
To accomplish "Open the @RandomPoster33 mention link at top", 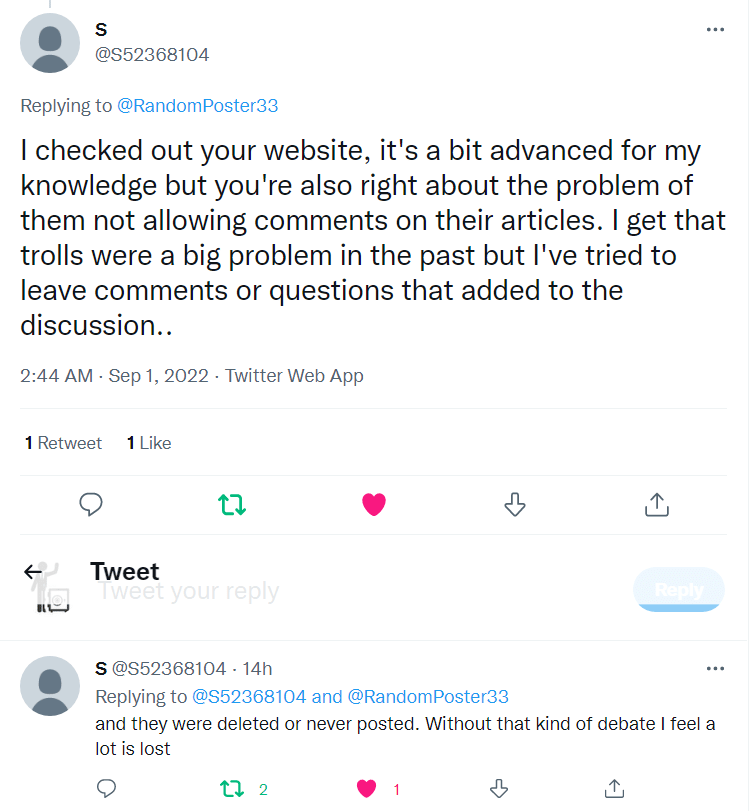I will click(x=197, y=105).
